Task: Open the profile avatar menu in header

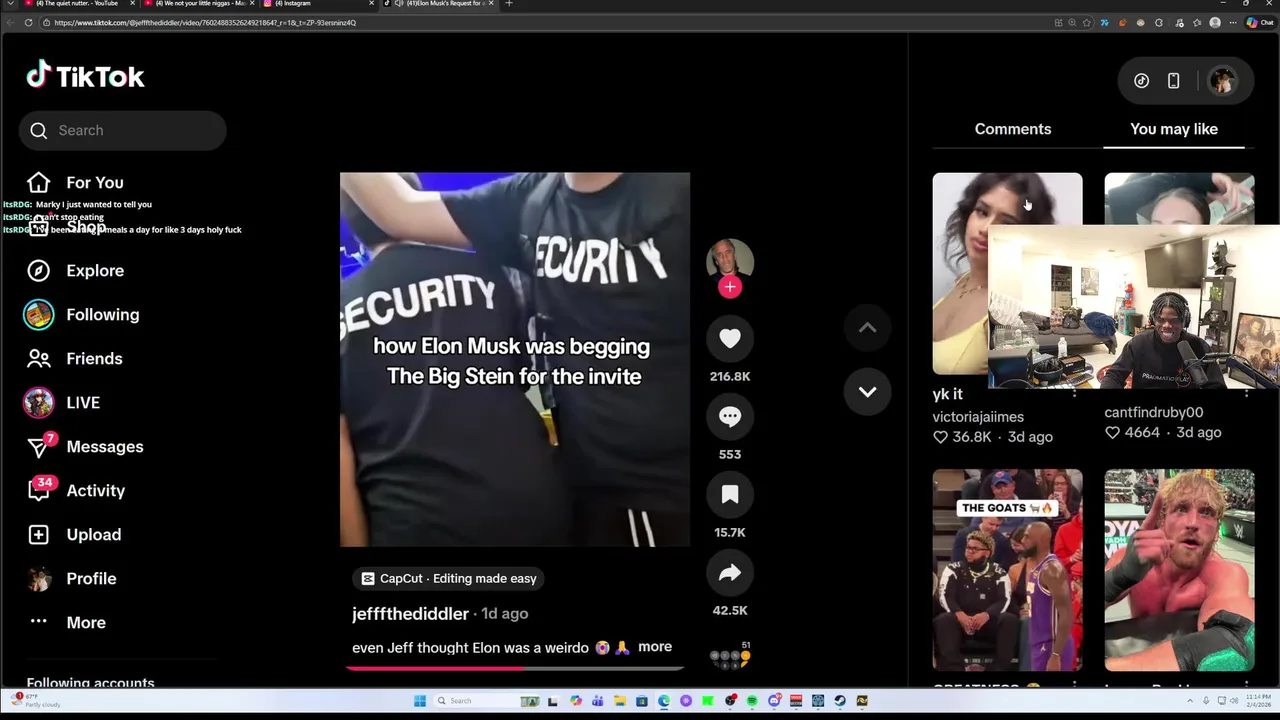Action: click(x=1222, y=81)
